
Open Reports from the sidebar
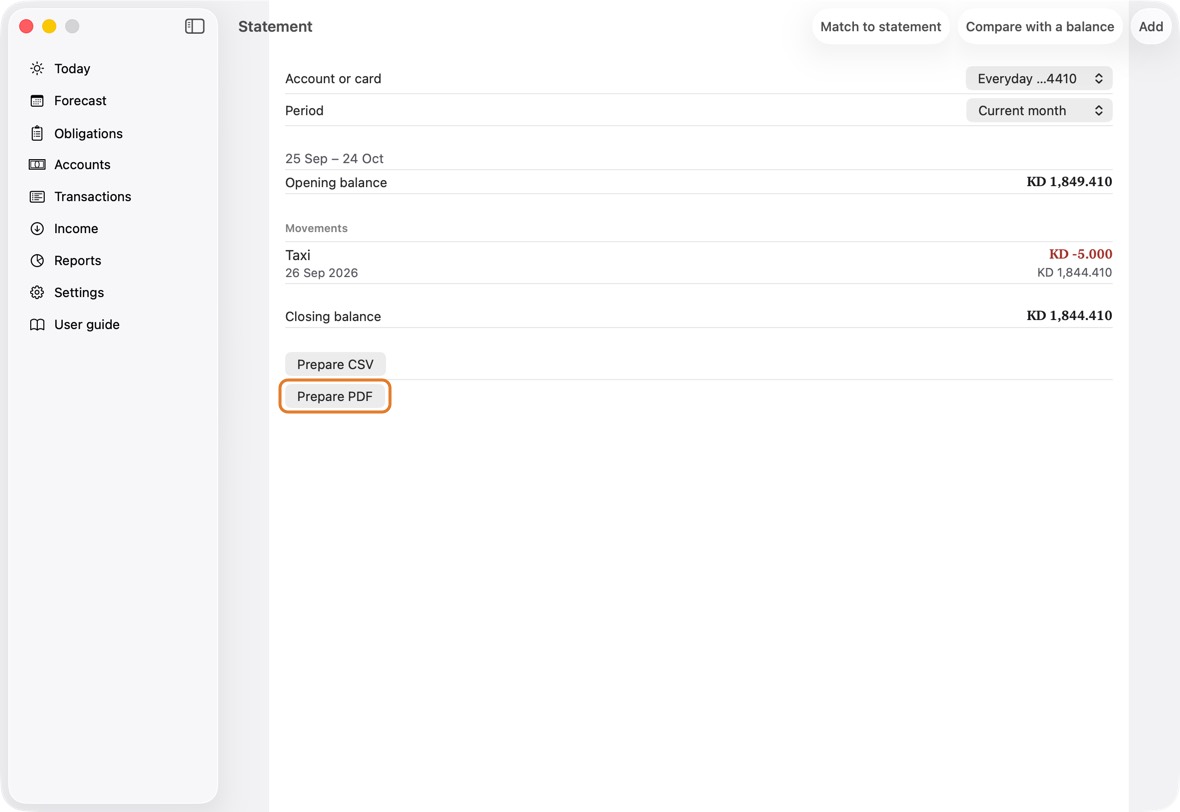click(78, 260)
